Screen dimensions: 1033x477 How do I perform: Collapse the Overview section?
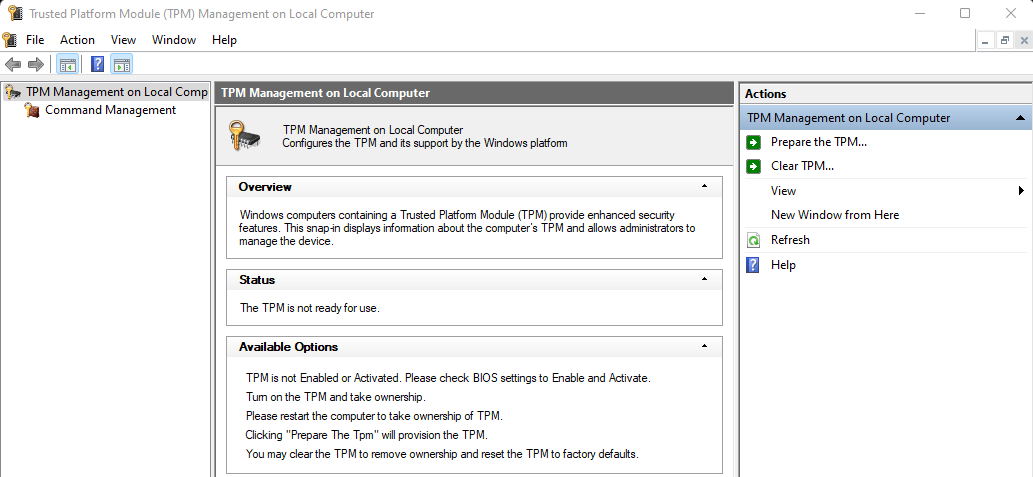tap(704, 187)
